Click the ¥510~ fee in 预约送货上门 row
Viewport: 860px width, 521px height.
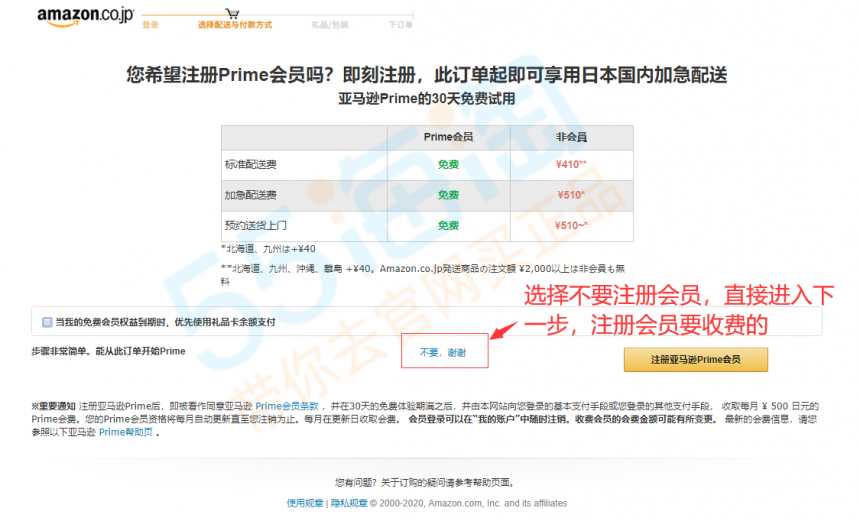(571, 225)
